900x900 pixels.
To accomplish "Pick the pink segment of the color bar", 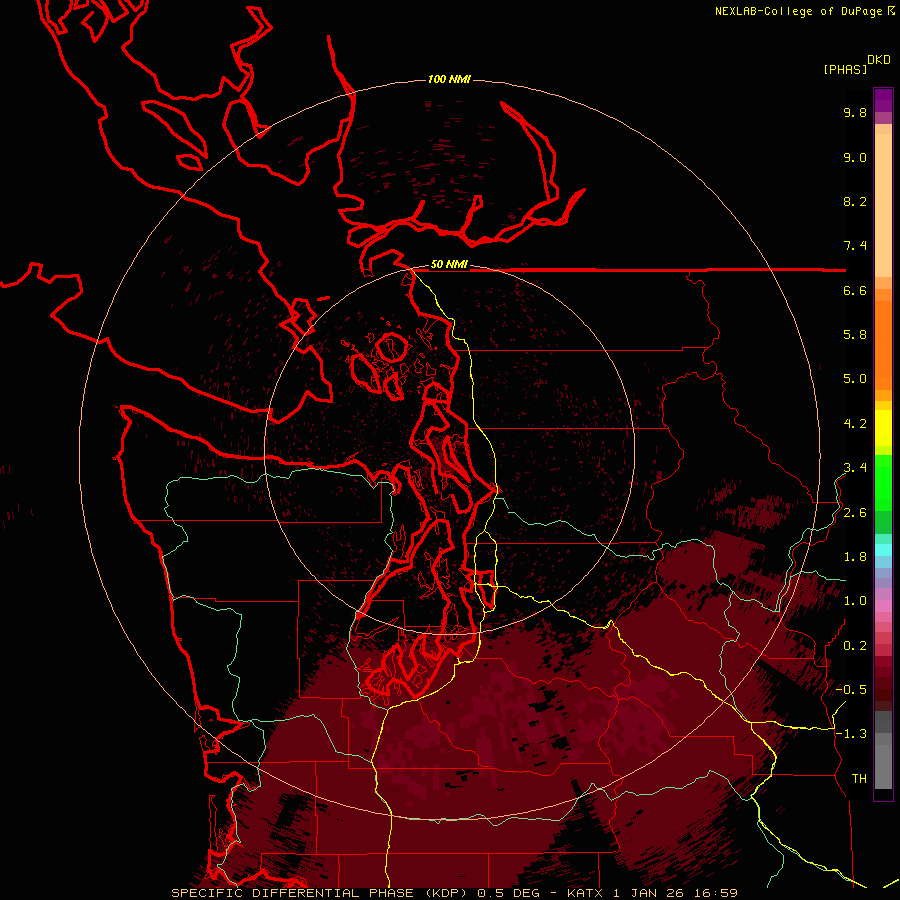I will tap(883, 606).
